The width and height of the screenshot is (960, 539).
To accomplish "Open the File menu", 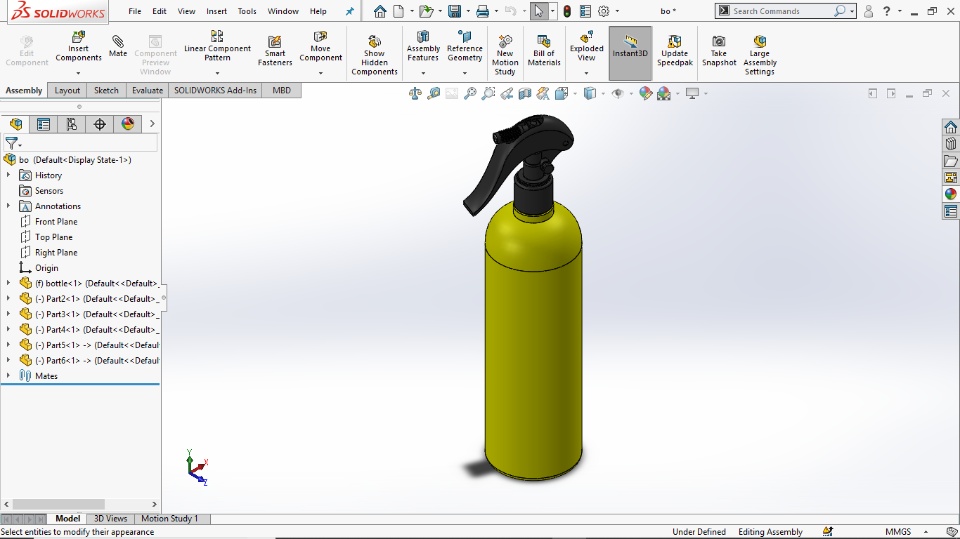I will (x=135, y=11).
